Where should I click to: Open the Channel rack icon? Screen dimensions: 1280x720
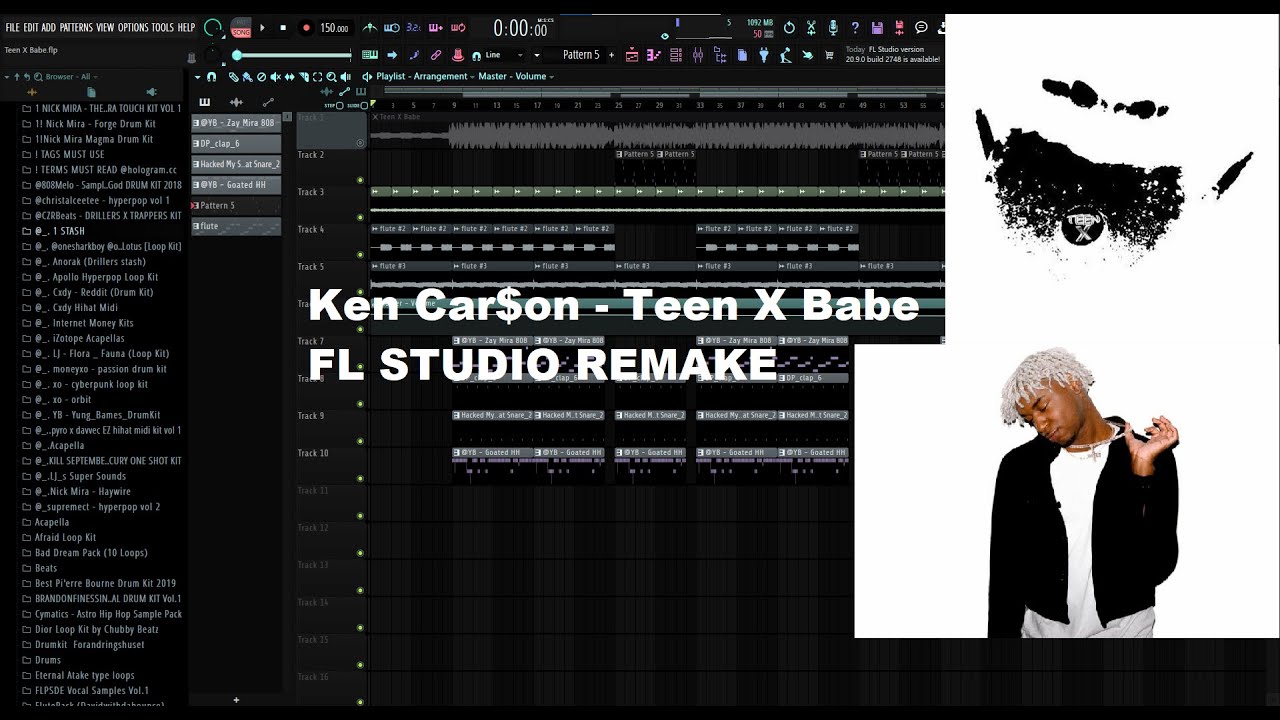click(676, 55)
